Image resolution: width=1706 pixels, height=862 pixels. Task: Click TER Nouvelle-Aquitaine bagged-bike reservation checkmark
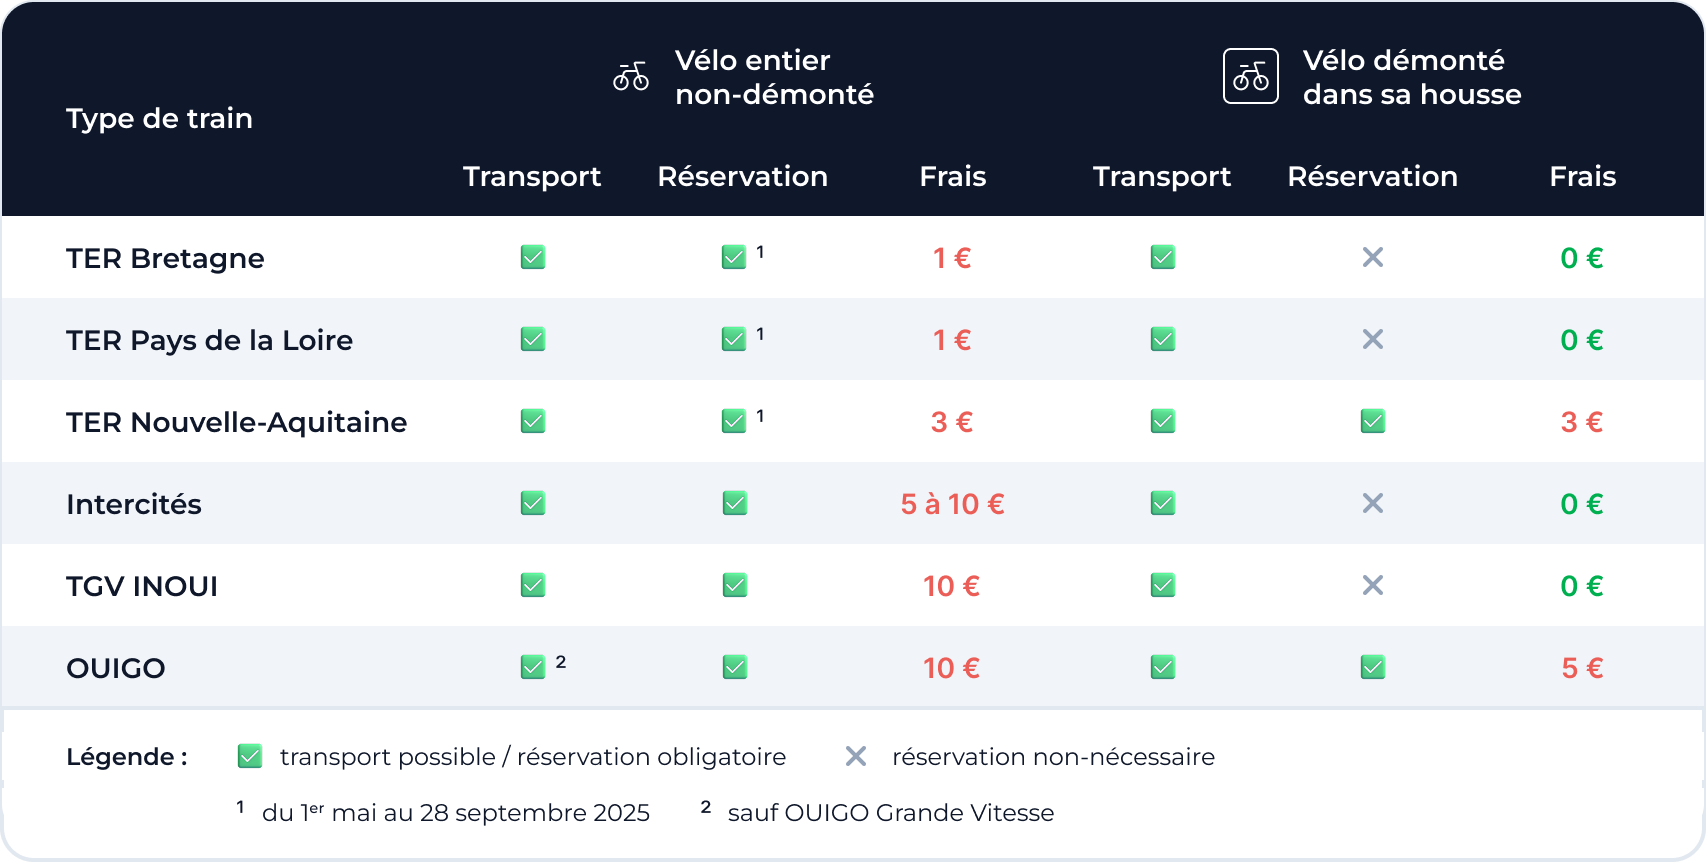(x=1373, y=421)
